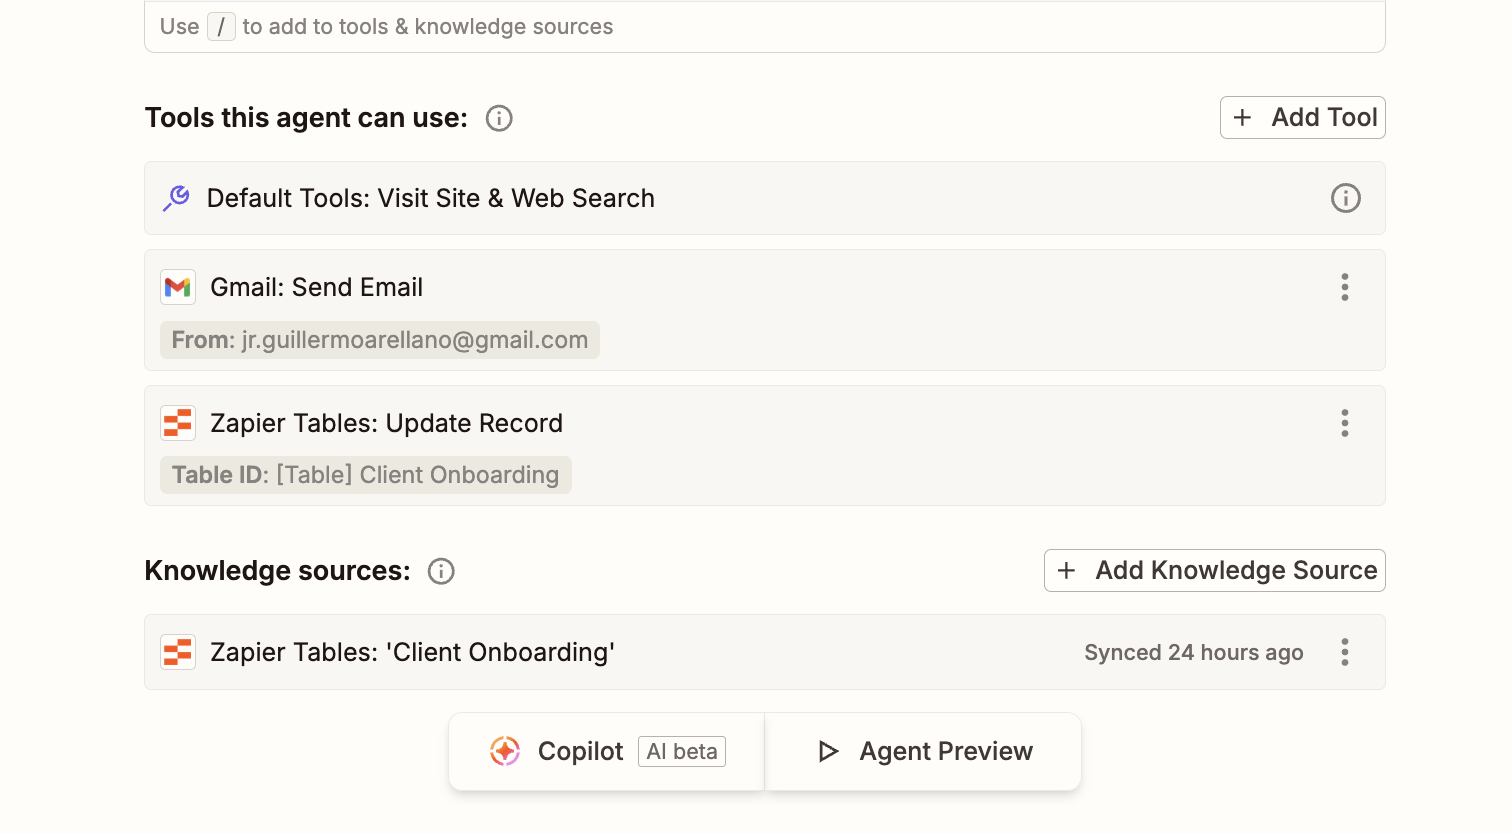Click the Copilot sparkle icon
The width and height of the screenshot is (1512, 834).
click(x=505, y=751)
